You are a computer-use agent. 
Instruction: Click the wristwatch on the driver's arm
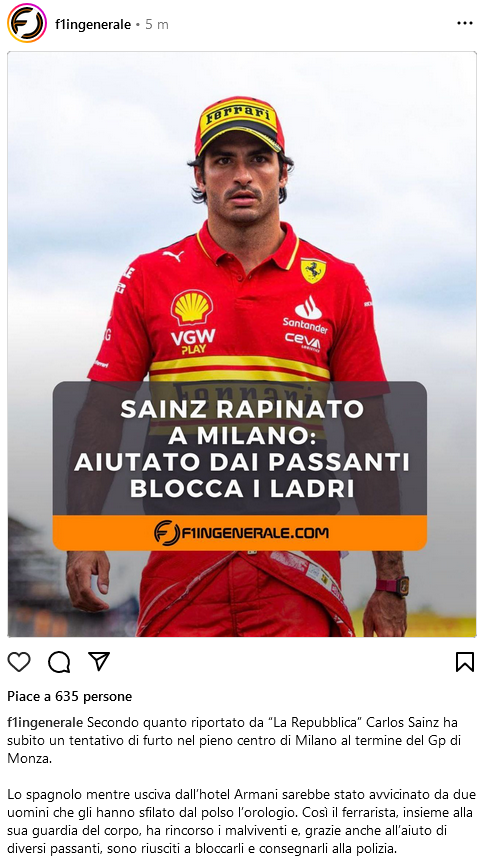coord(392,586)
